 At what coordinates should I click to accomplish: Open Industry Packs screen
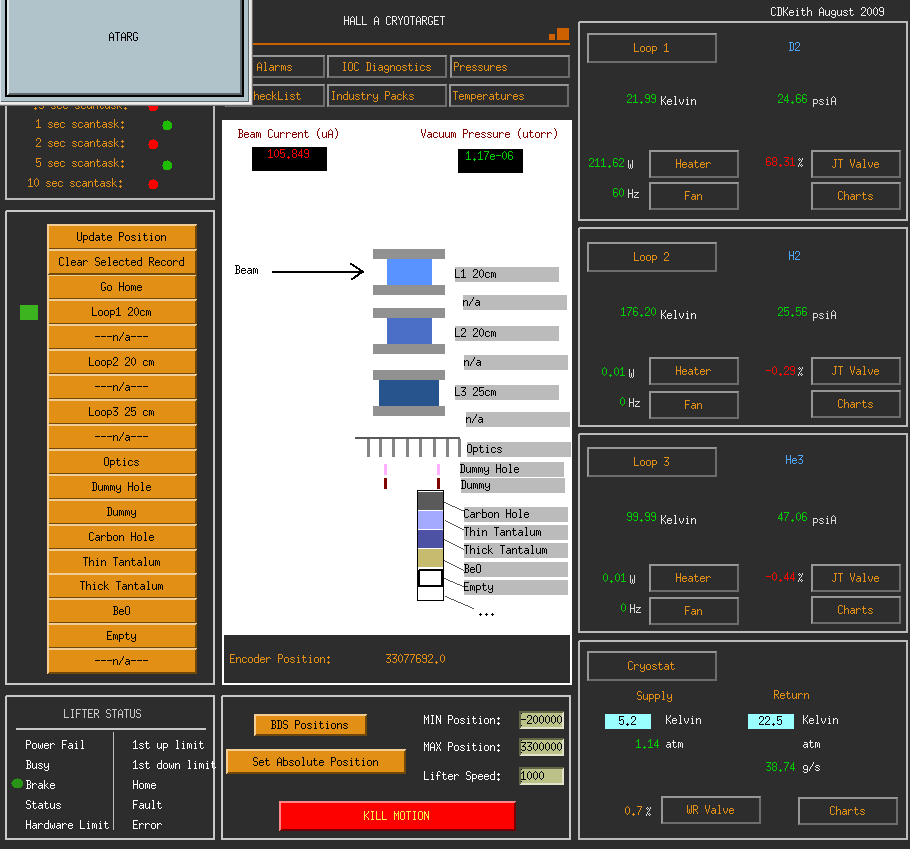click(387, 96)
